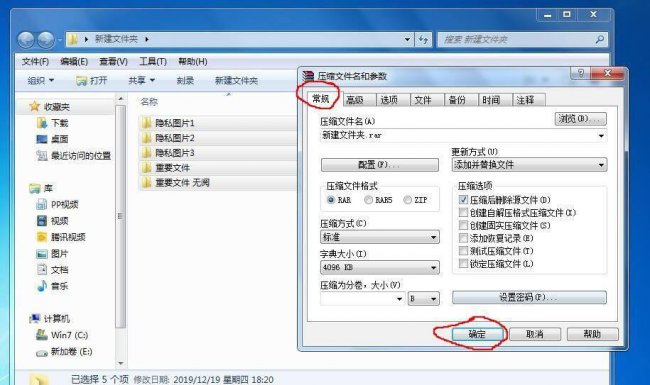Click the 库 library icon
Image resolution: width=650 pixels, height=385 pixels.
pos(35,188)
